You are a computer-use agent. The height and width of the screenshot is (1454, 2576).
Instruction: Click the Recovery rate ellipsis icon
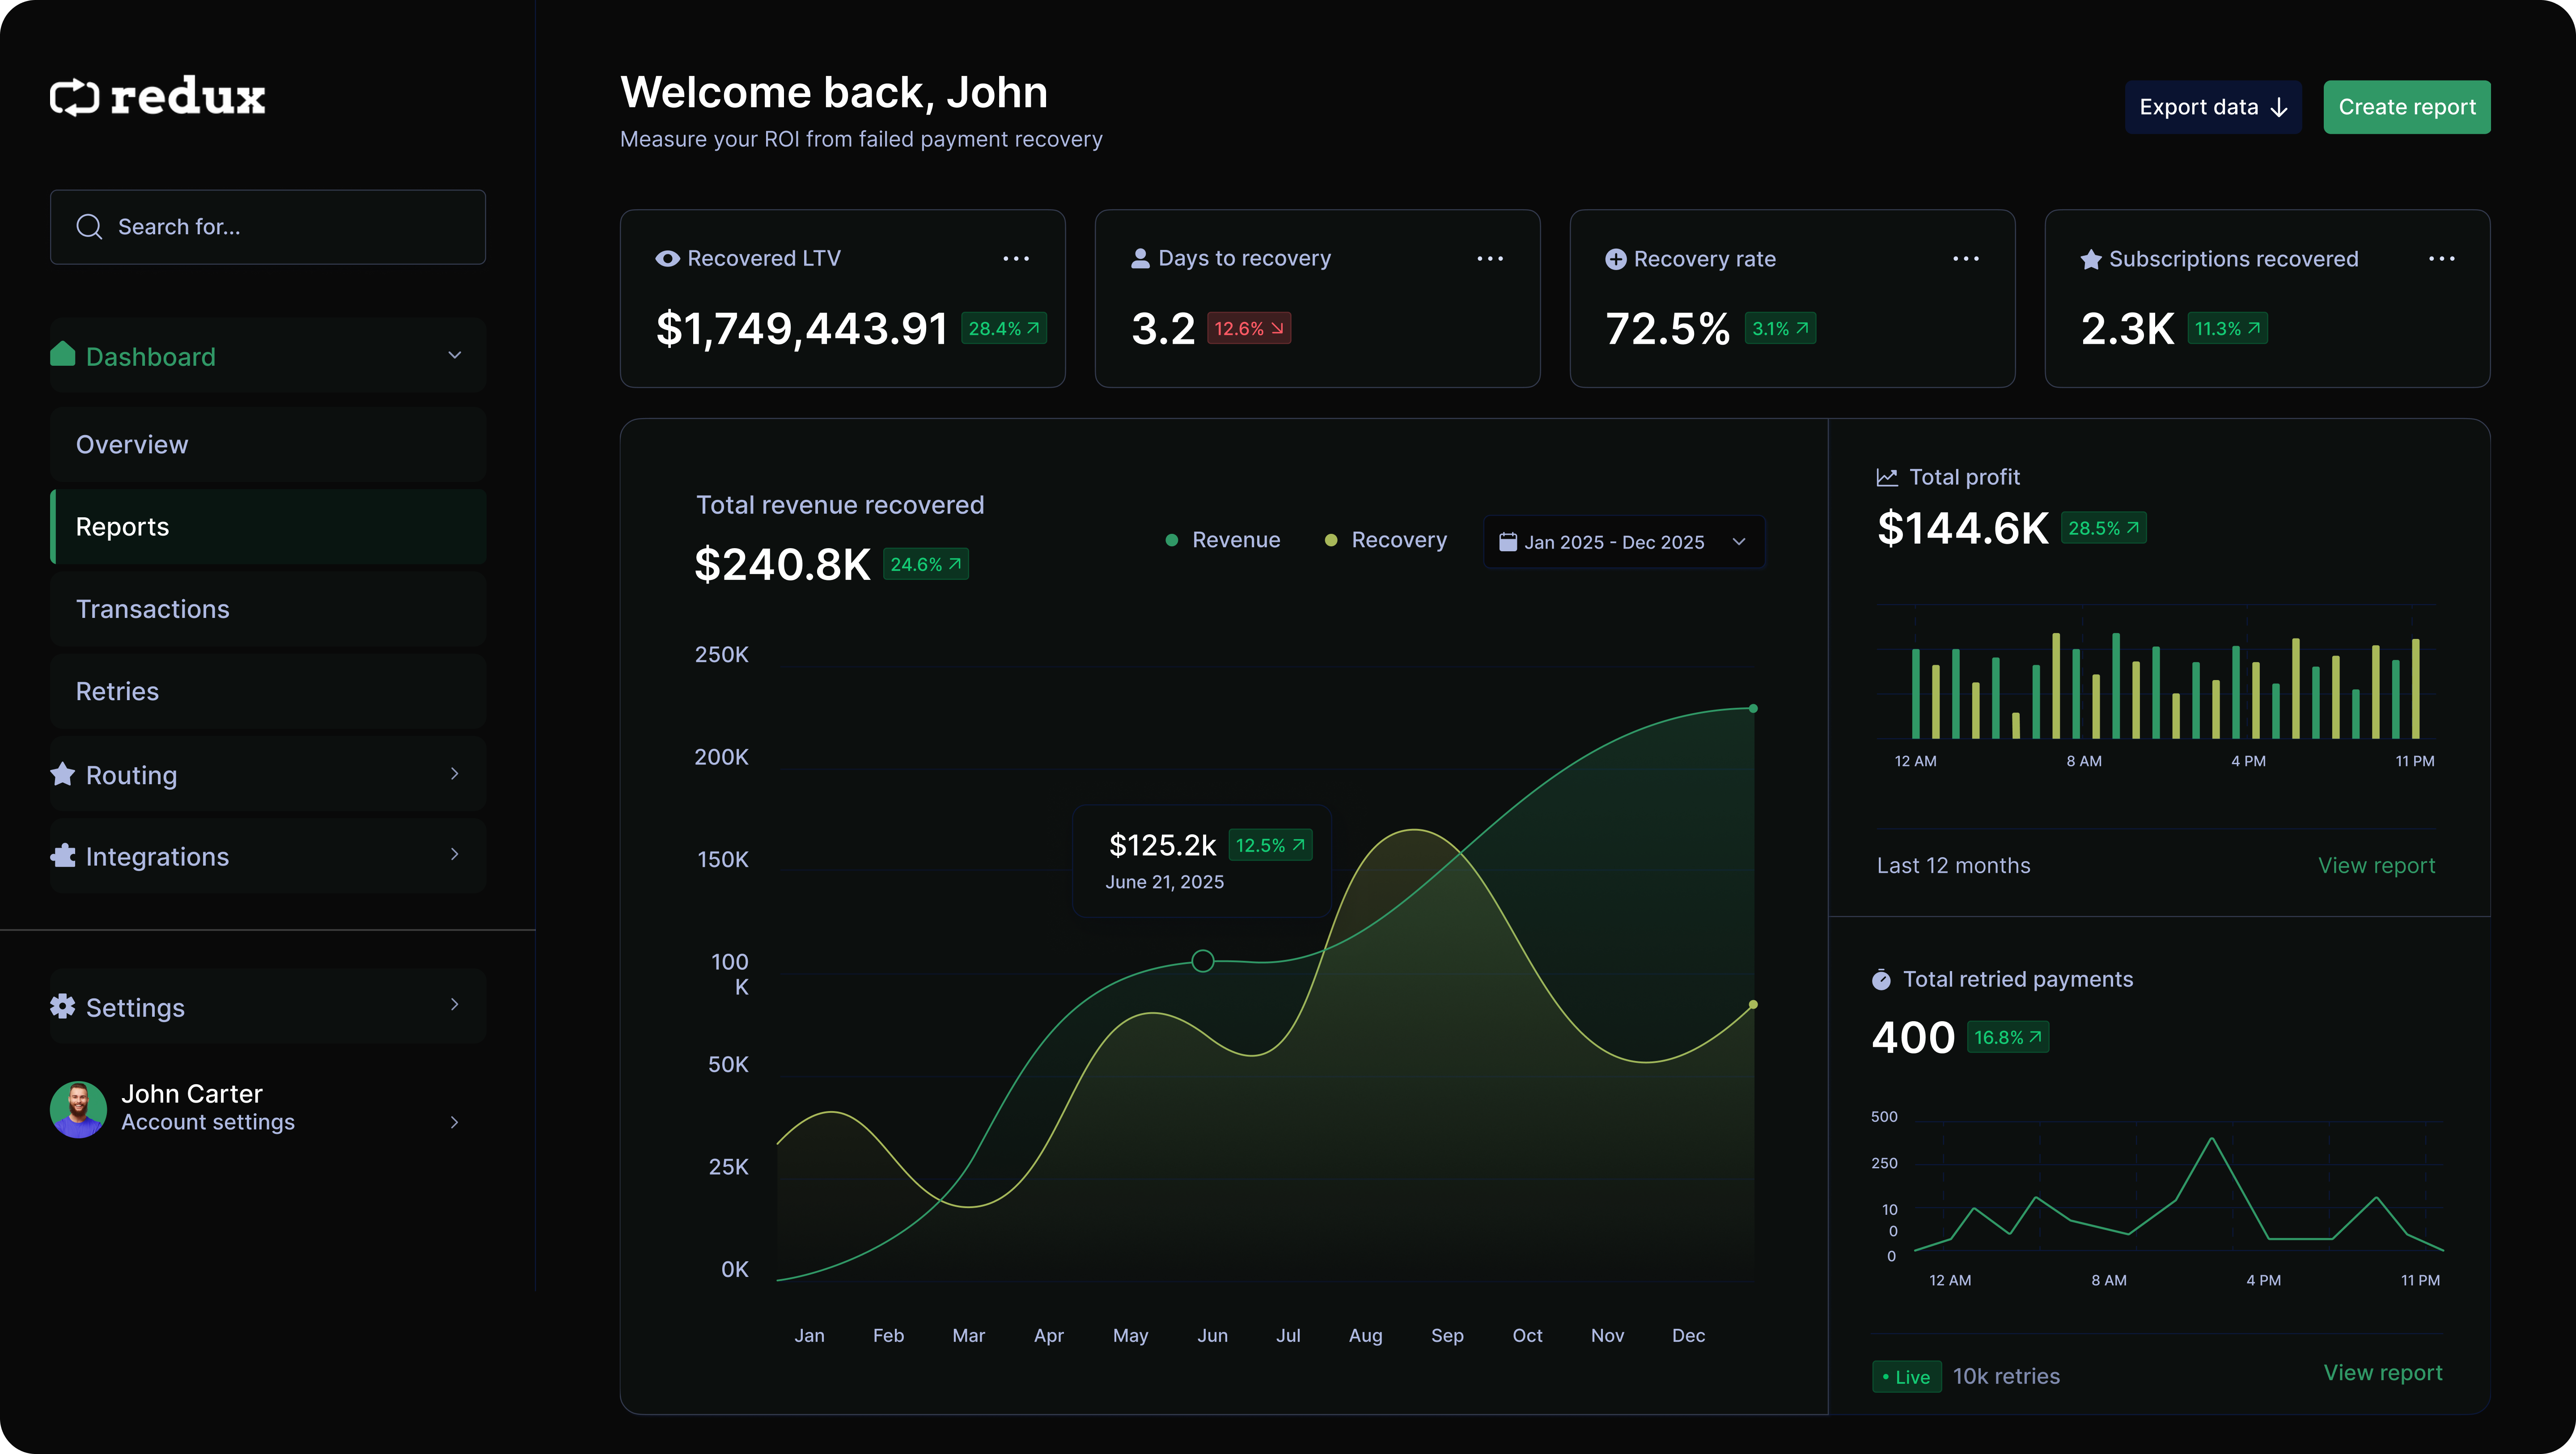pos(1965,259)
